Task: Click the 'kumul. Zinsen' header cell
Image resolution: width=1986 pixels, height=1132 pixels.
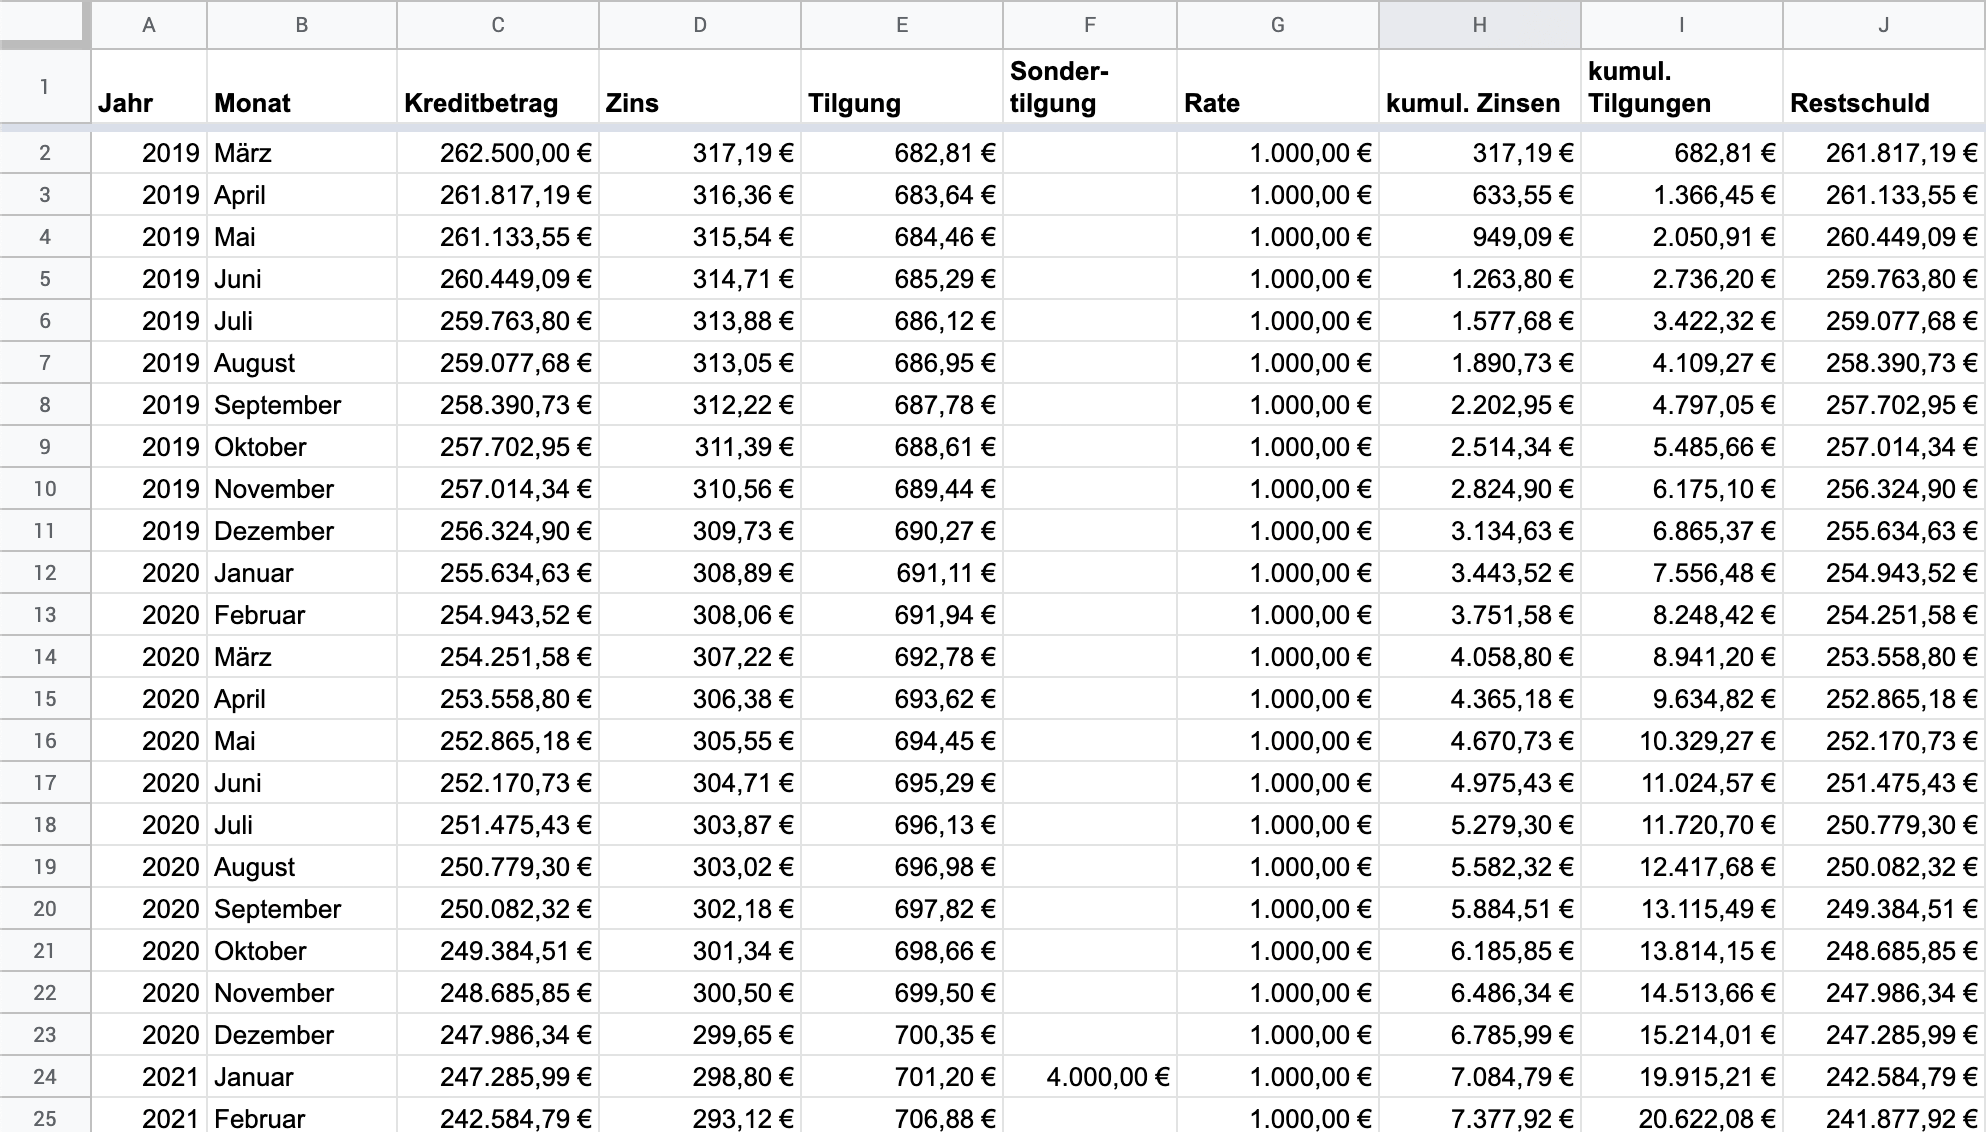Action: click(1480, 87)
